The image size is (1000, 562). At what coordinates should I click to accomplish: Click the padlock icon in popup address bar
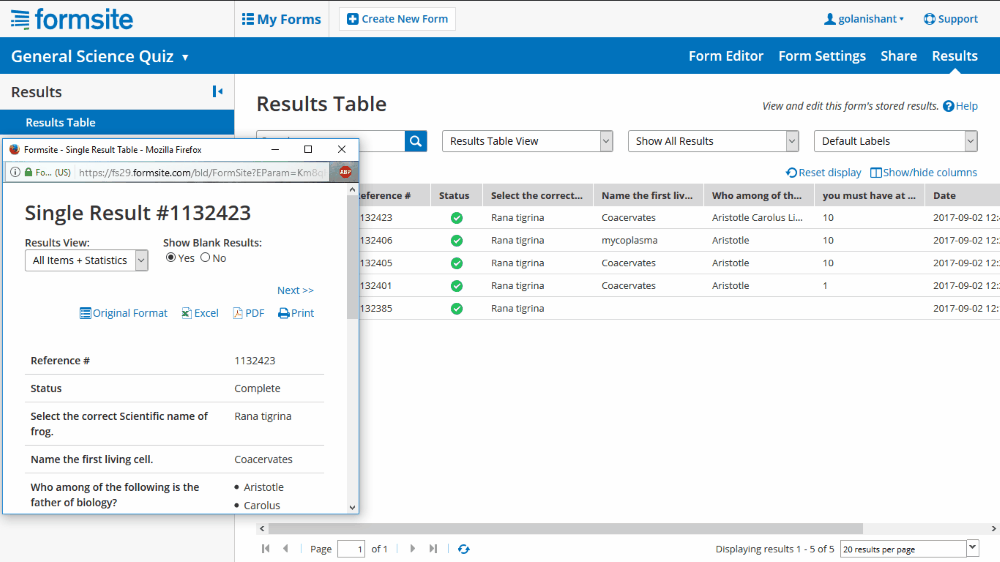point(28,172)
